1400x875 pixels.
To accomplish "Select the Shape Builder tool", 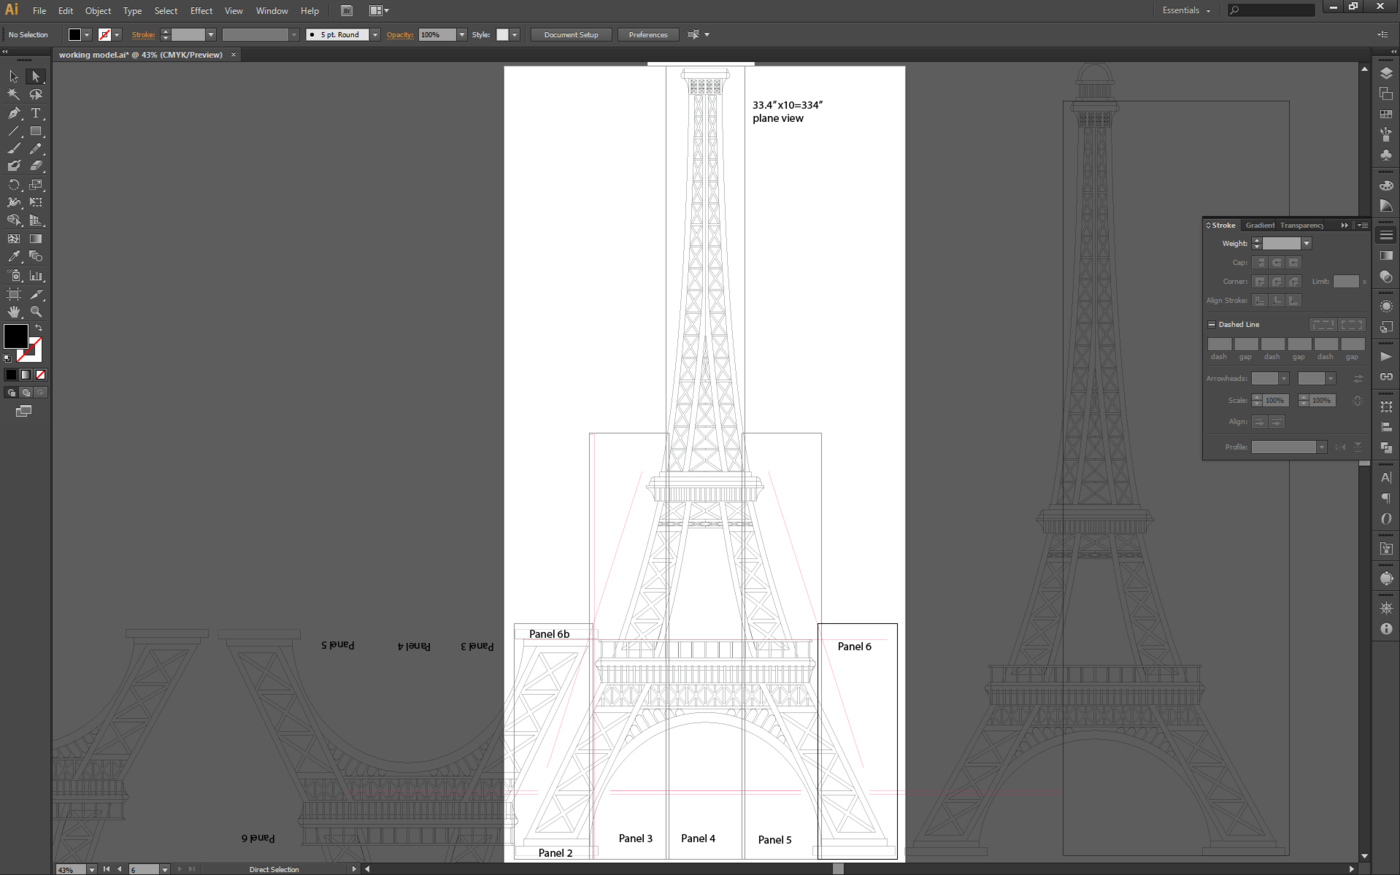I will [14, 220].
